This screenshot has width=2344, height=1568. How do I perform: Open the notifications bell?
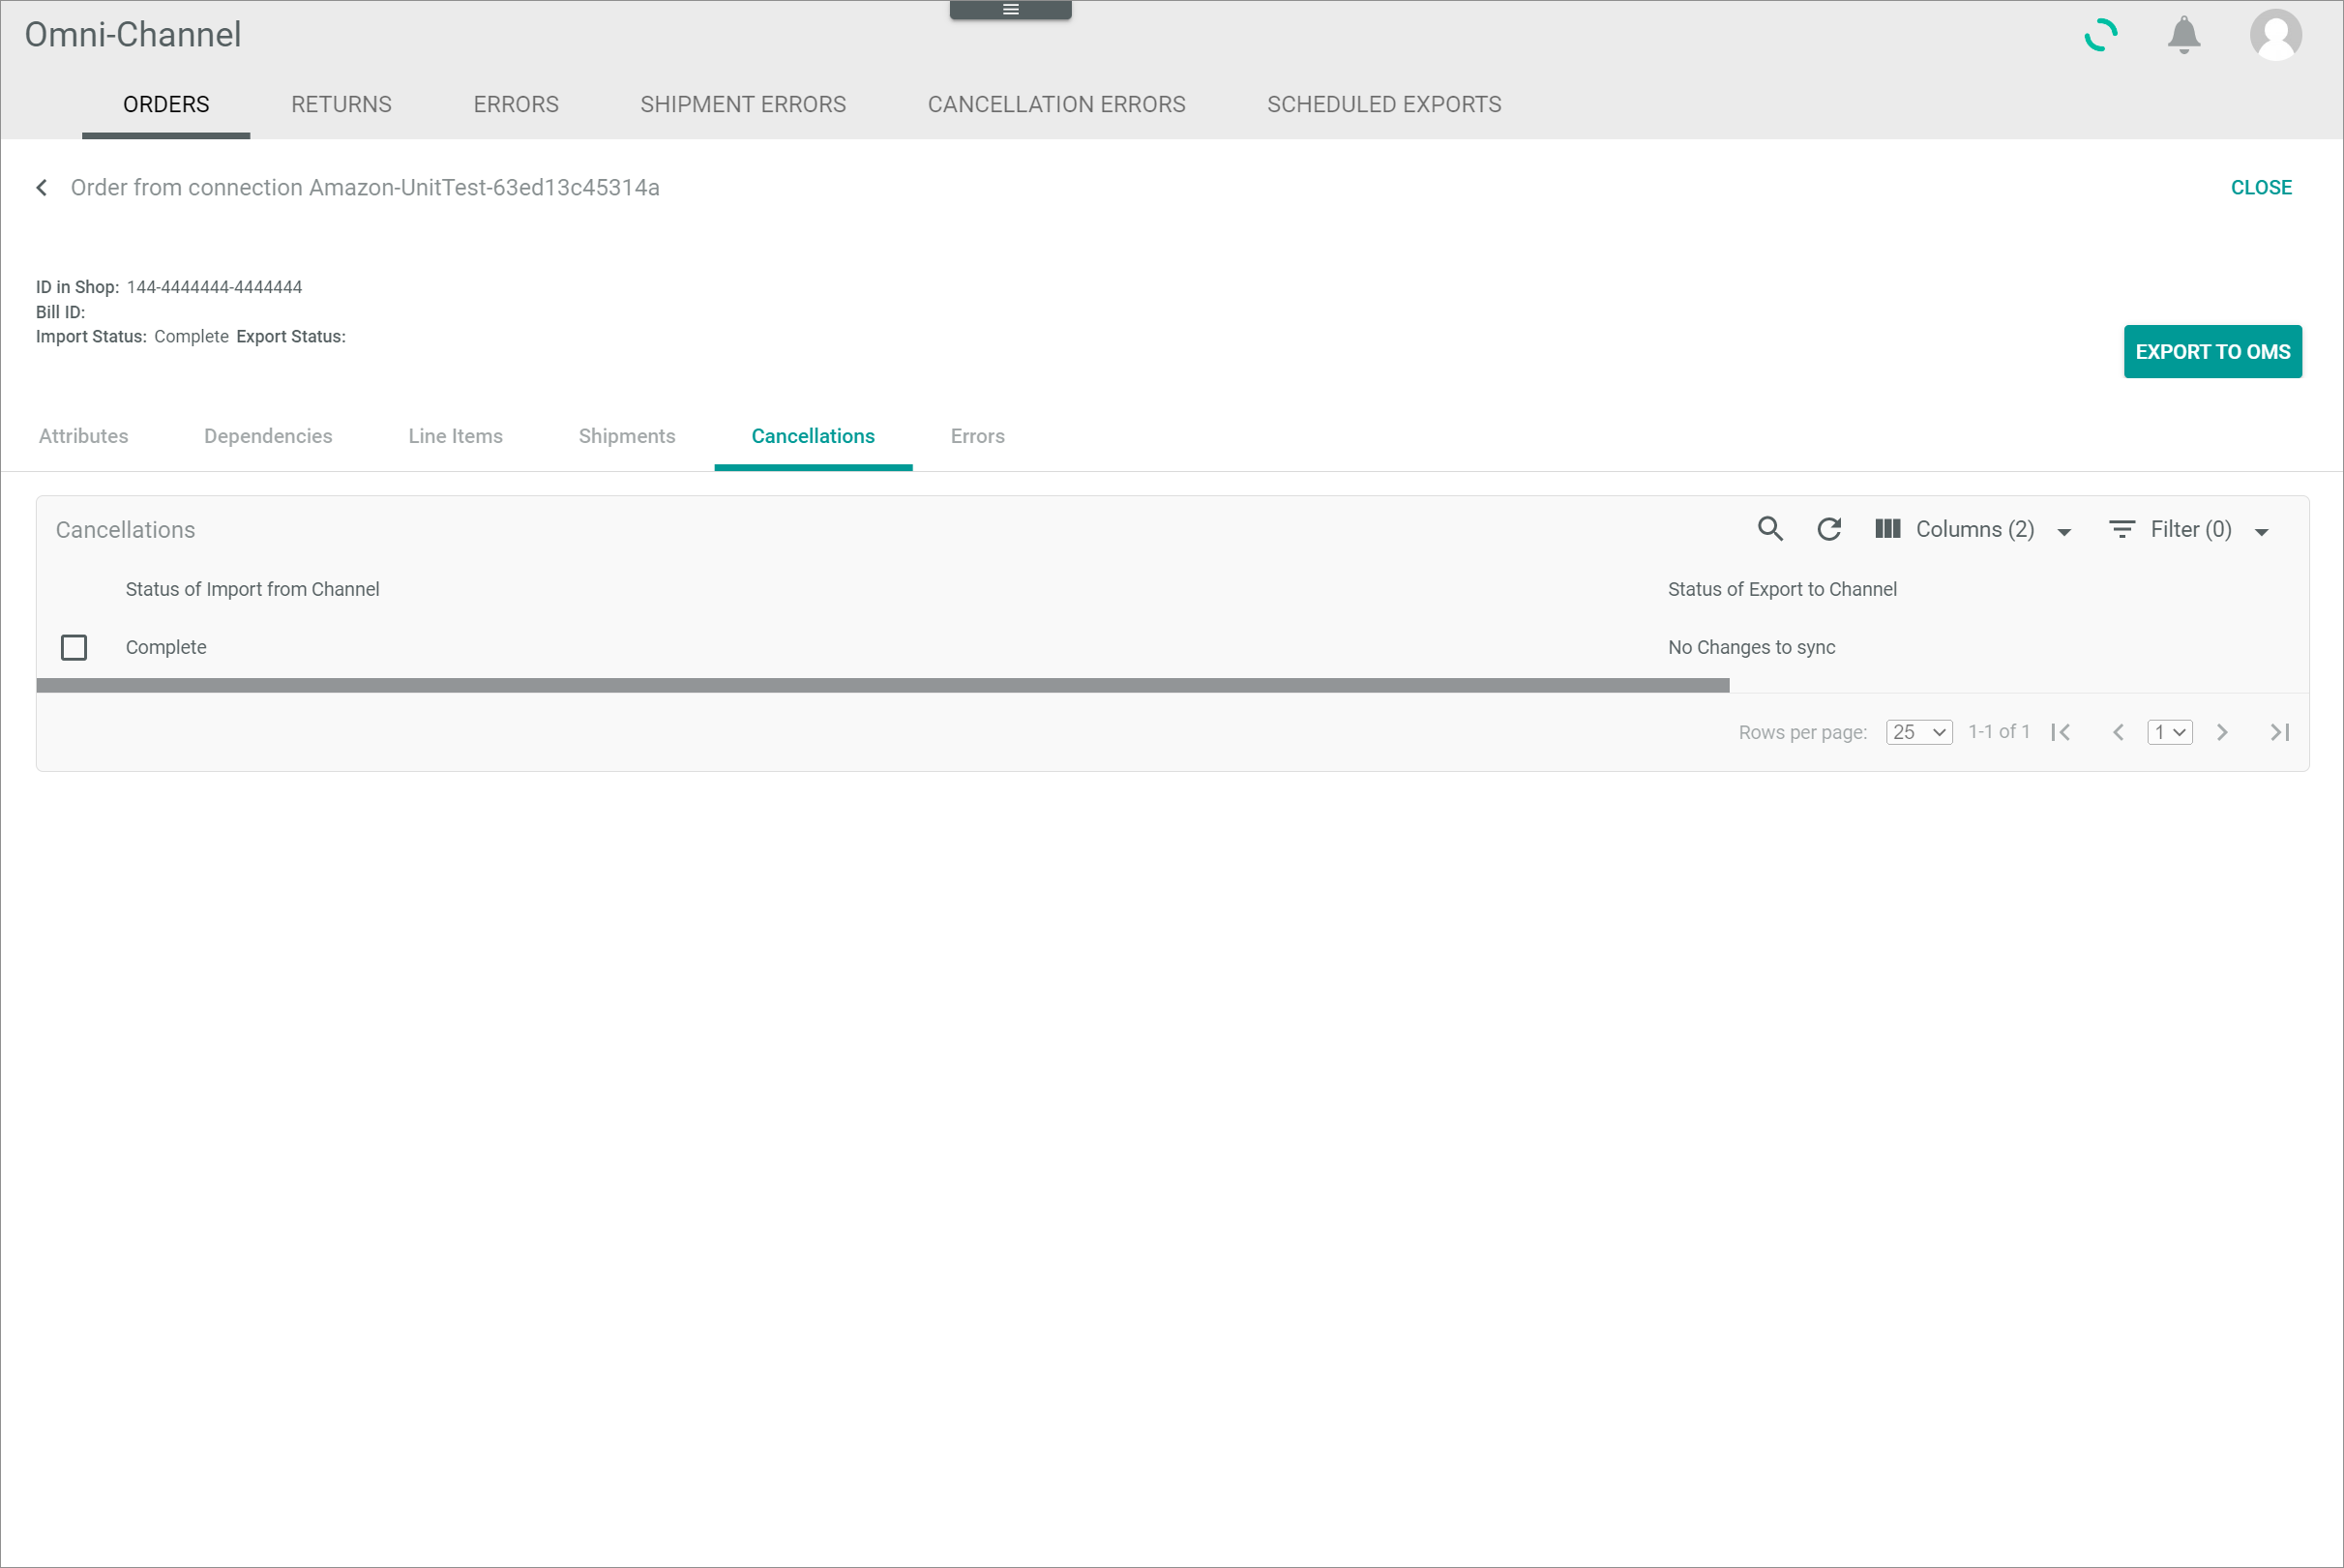(x=2183, y=35)
